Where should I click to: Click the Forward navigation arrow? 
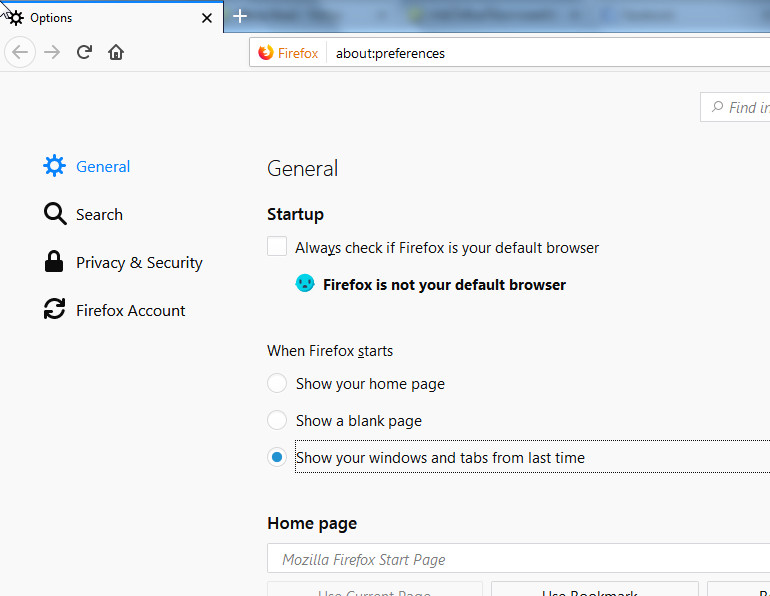pyautogui.click(x=52, y=52)
